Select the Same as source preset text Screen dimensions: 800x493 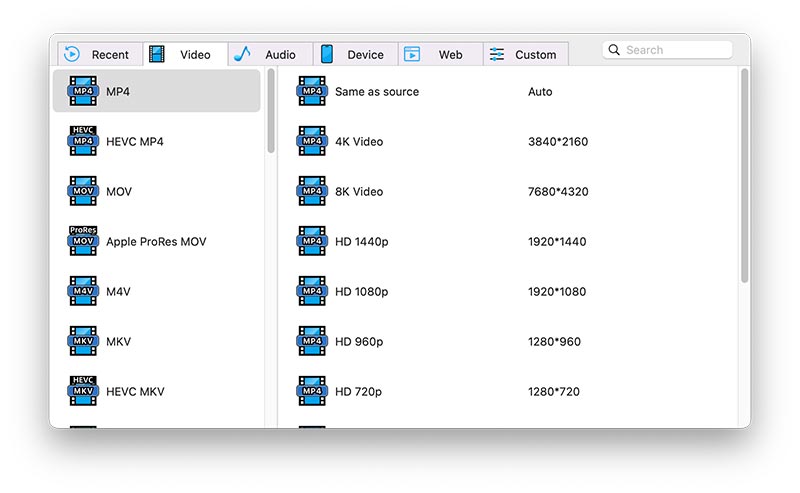[x=377, y=91]
